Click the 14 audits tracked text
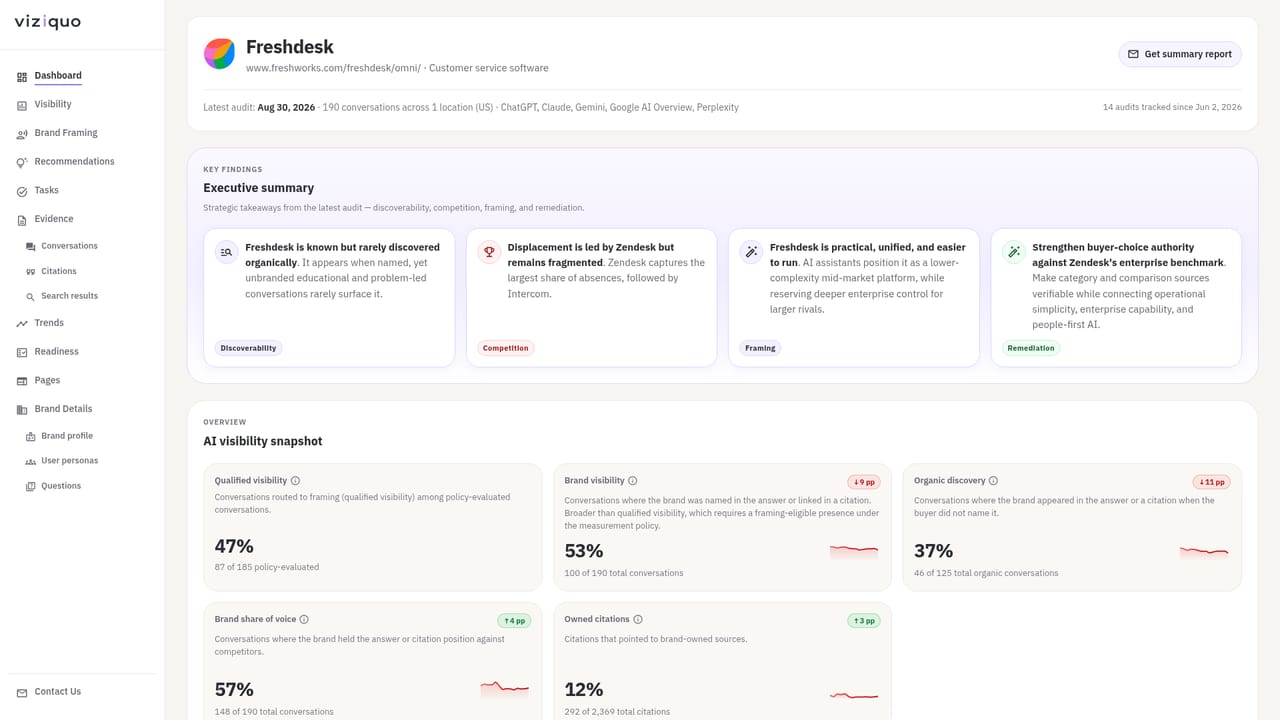Viewport: 1280px width, 720px height. (x=1172, y=107)
